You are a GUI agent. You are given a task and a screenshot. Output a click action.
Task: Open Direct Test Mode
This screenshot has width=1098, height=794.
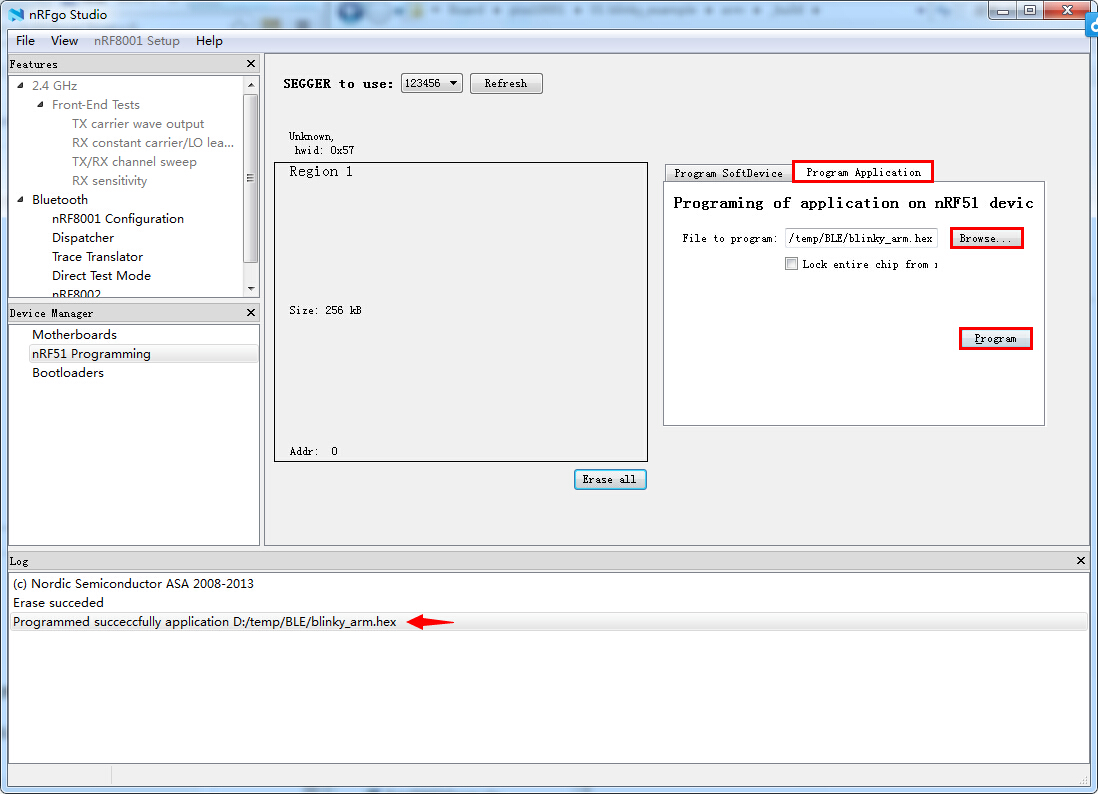point(102,275)
